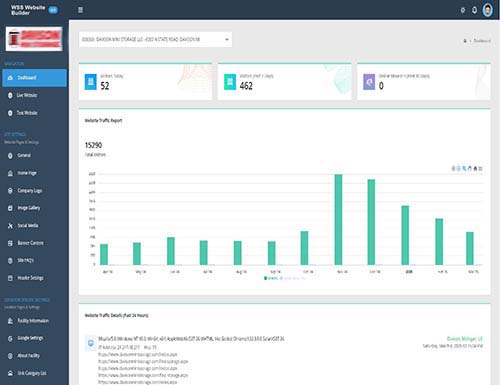The width and height of the screenshot is (500, 385).
Task: Open Dashboard in the sidebar
Action: [34, 78]
